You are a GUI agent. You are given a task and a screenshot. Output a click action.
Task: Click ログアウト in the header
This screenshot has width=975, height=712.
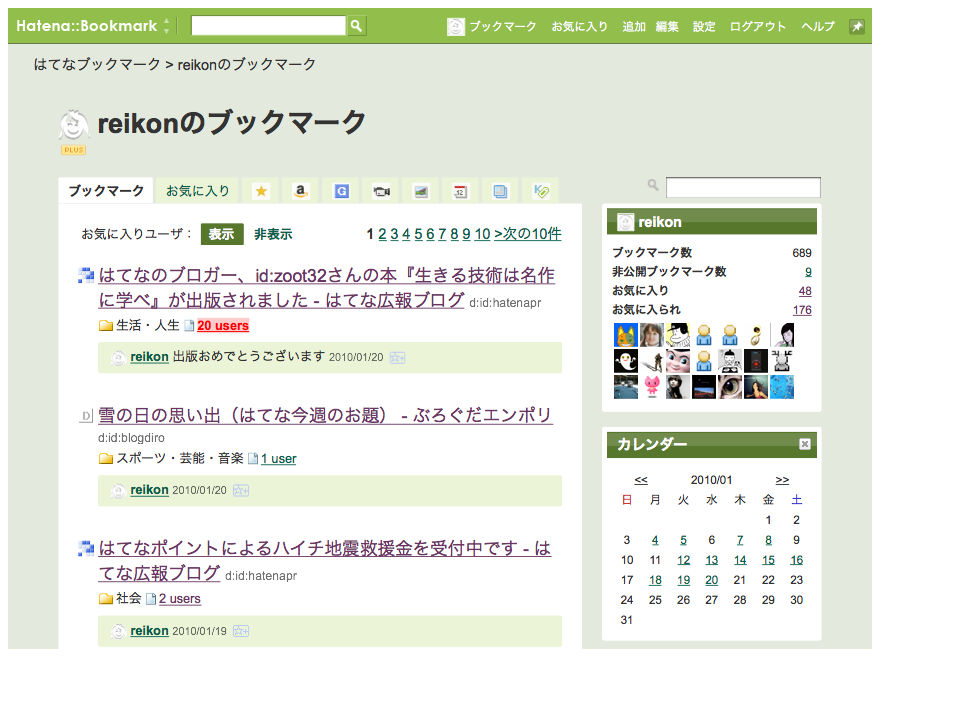757,26
